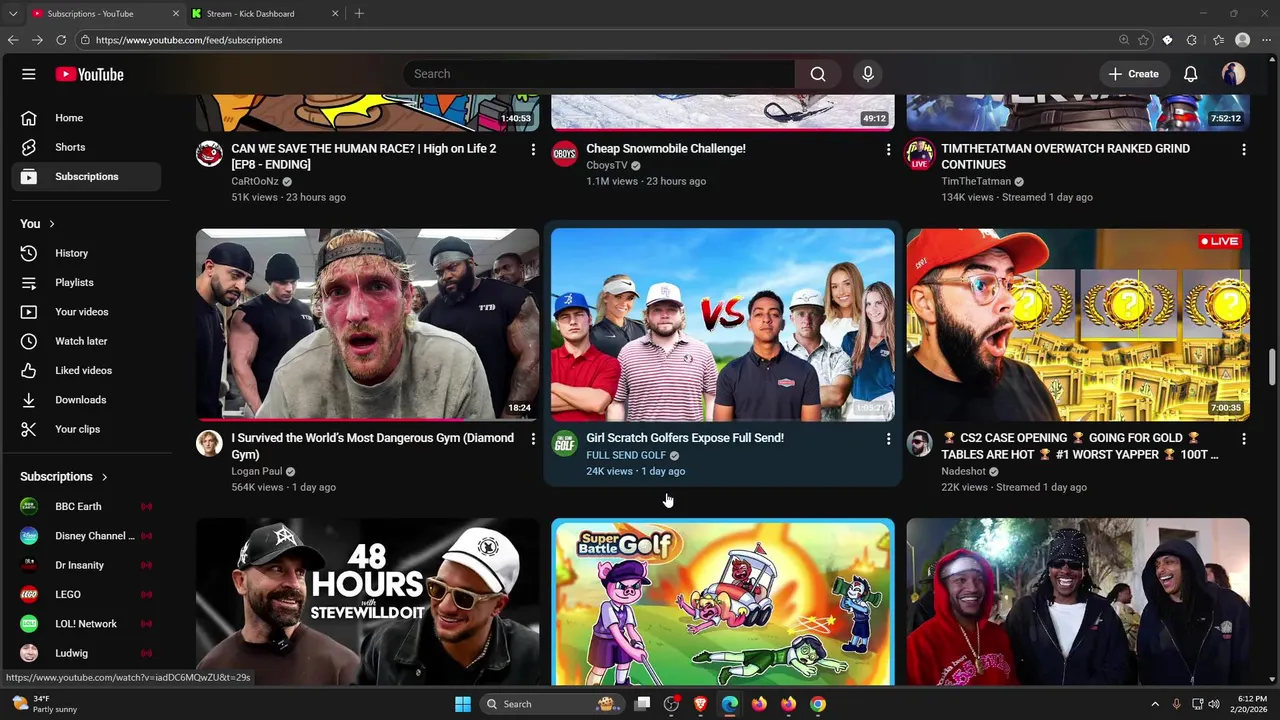Open Downloads in the sidebar
1280x720 pixels.
click(x=86, y=400)
